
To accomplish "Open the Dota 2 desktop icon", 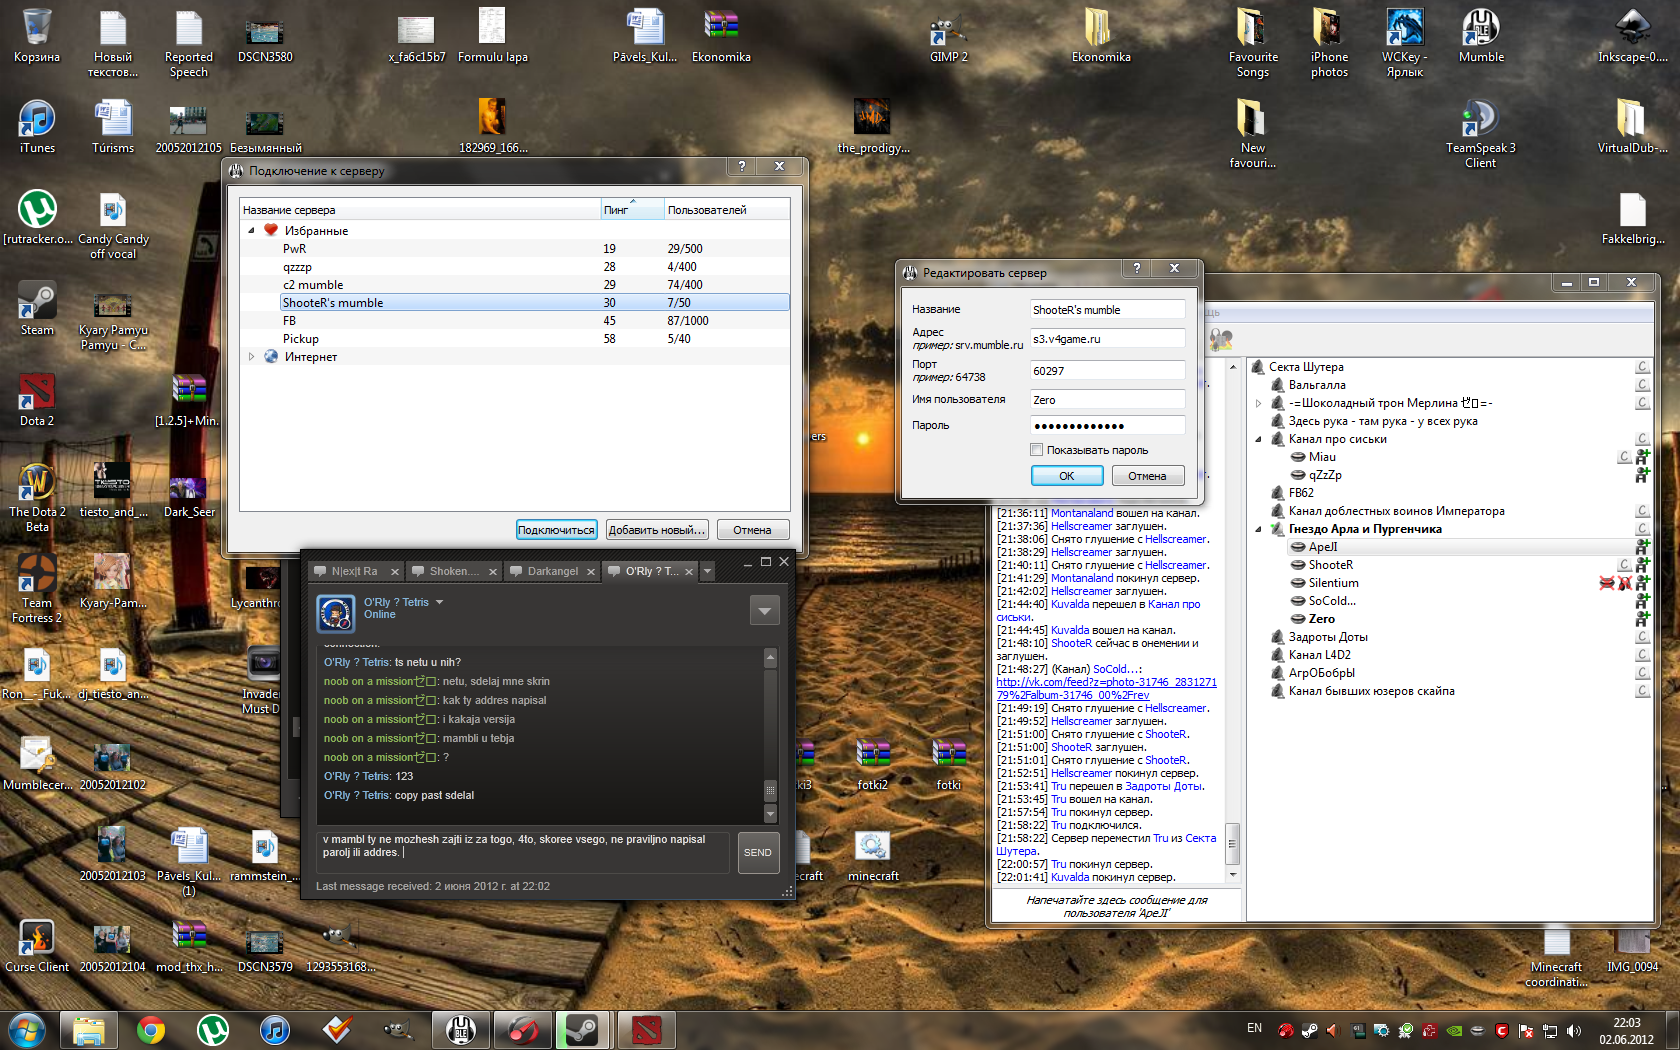I will click(37, 393).
